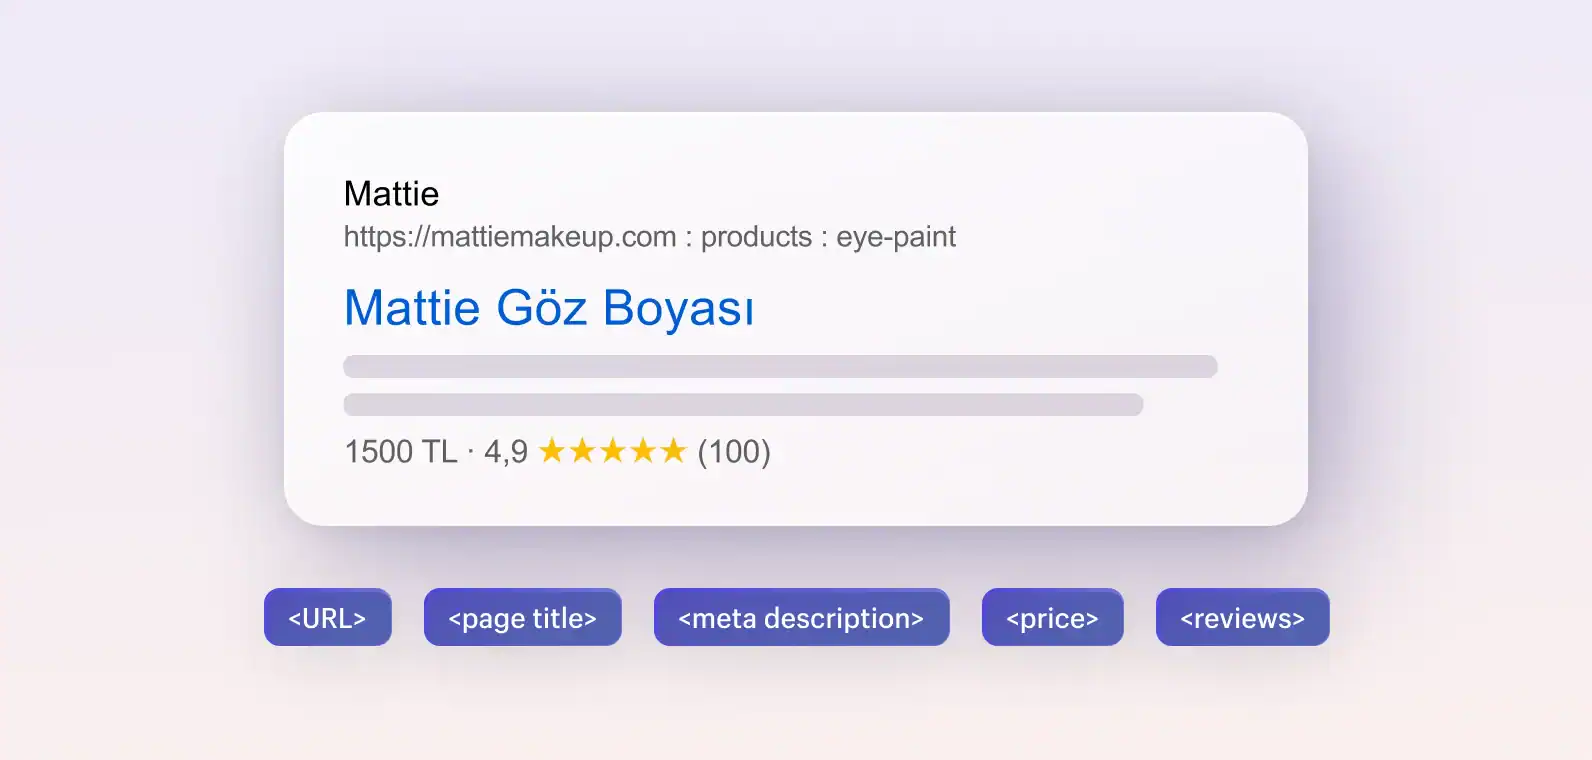
Task: Click the first gold rating star
Action: pyautogui.click(x=552, y=451)
